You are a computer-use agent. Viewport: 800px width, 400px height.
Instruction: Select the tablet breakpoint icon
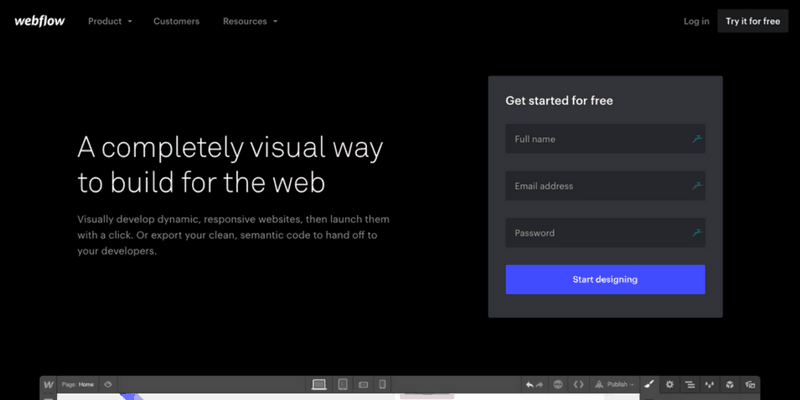pos(342,384)
